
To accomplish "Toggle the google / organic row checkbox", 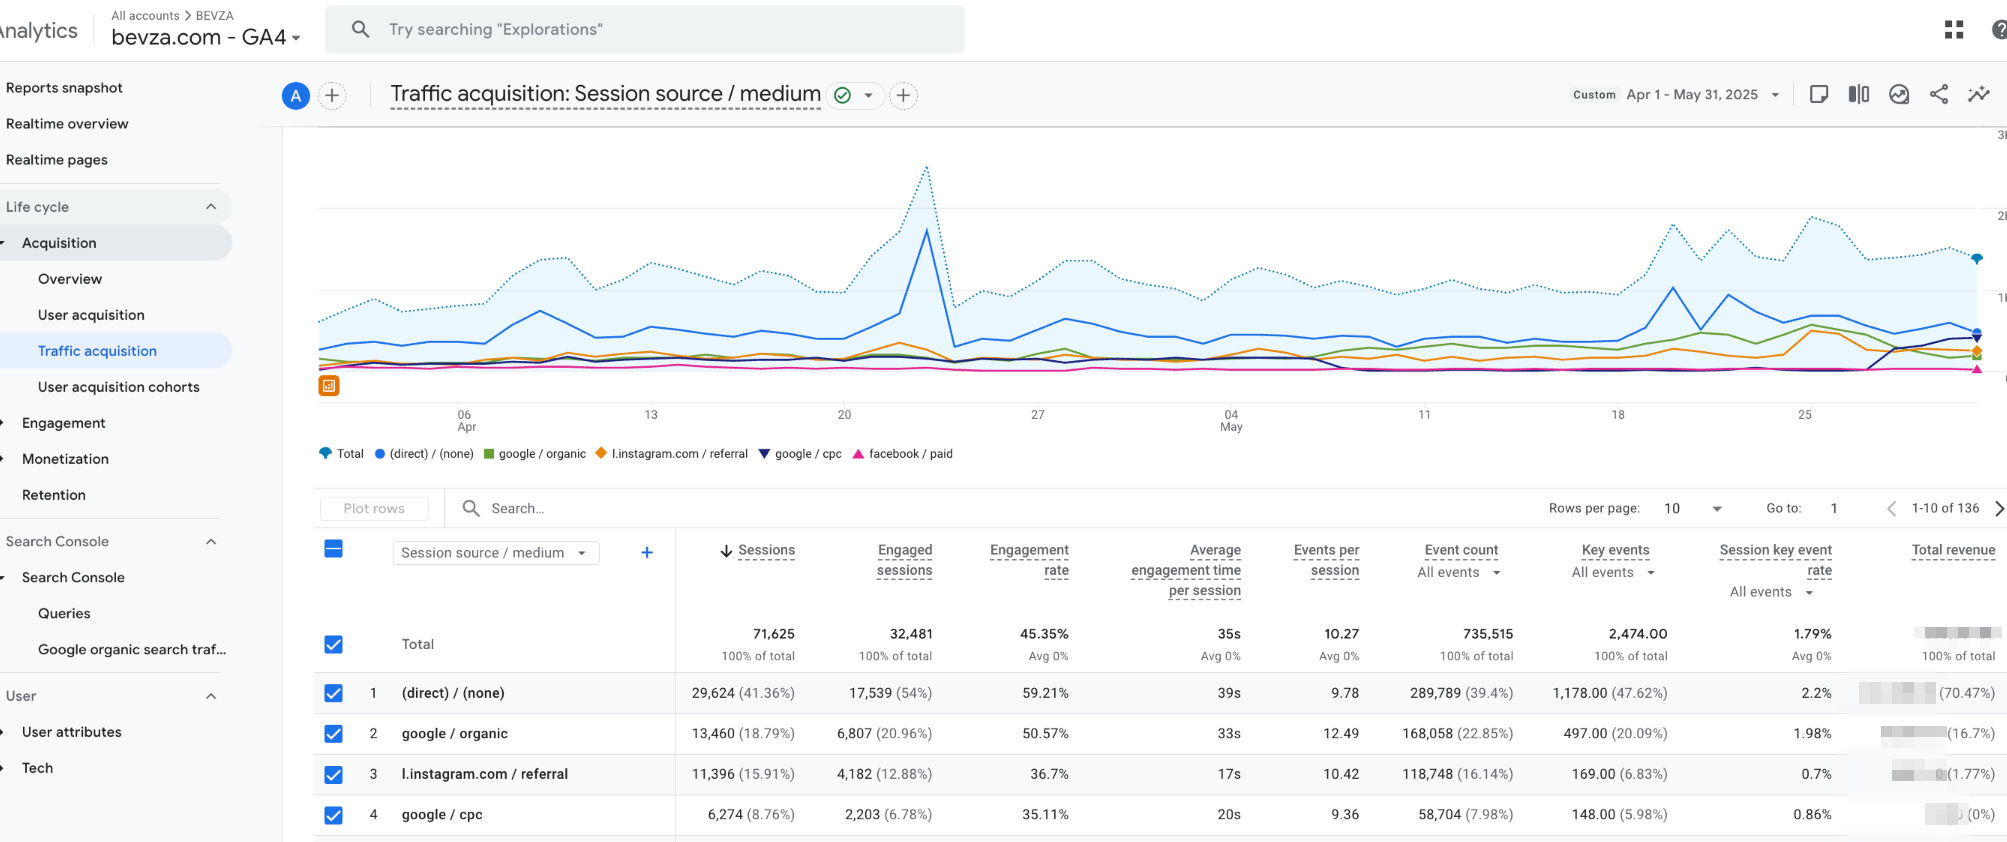I will click(334, 734).
